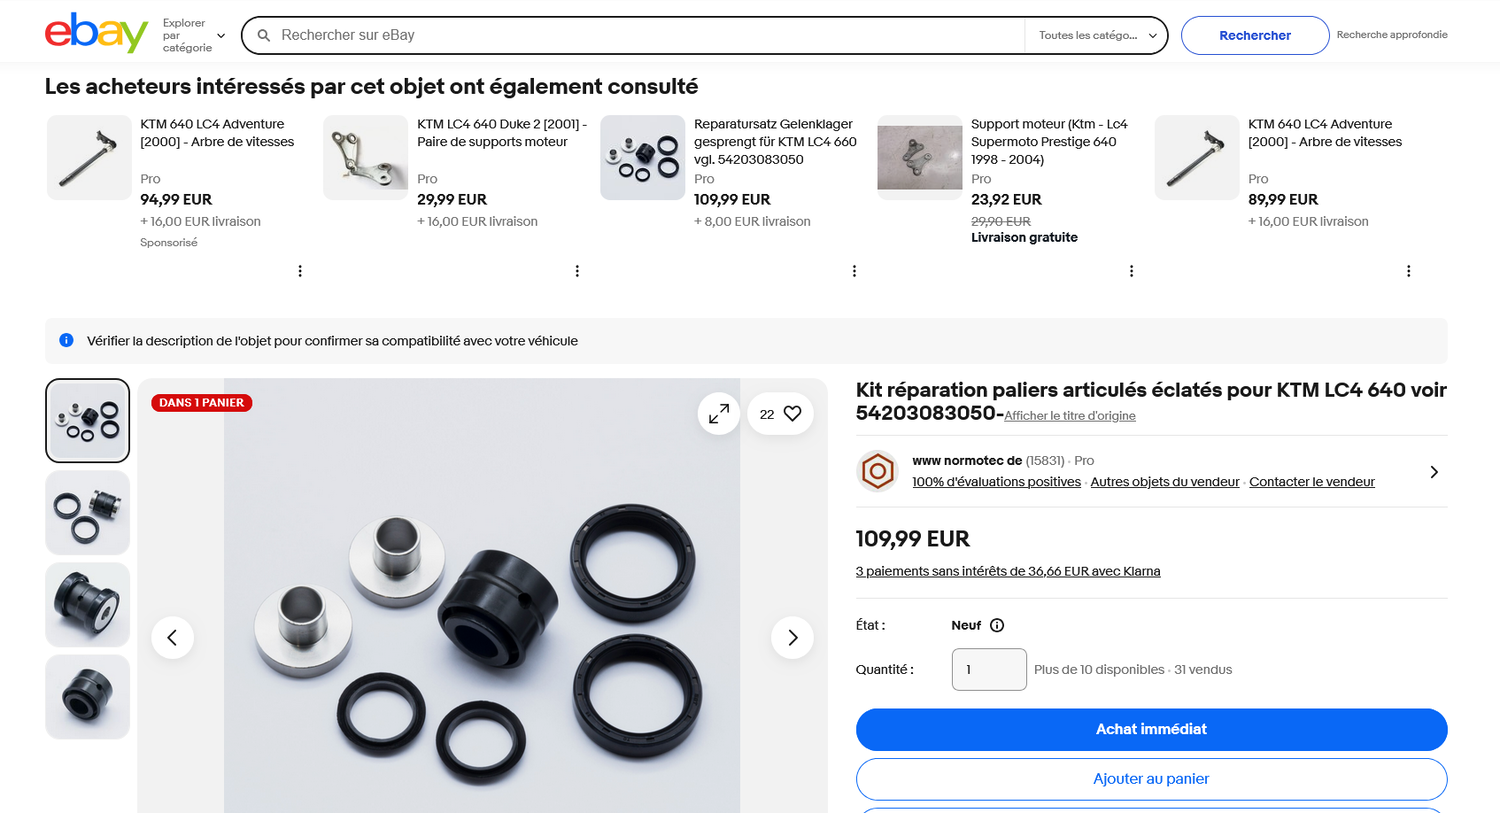The image size is (1500, 813).
Task: Add item via Ajouter au panier
Action: (1151, 779)
